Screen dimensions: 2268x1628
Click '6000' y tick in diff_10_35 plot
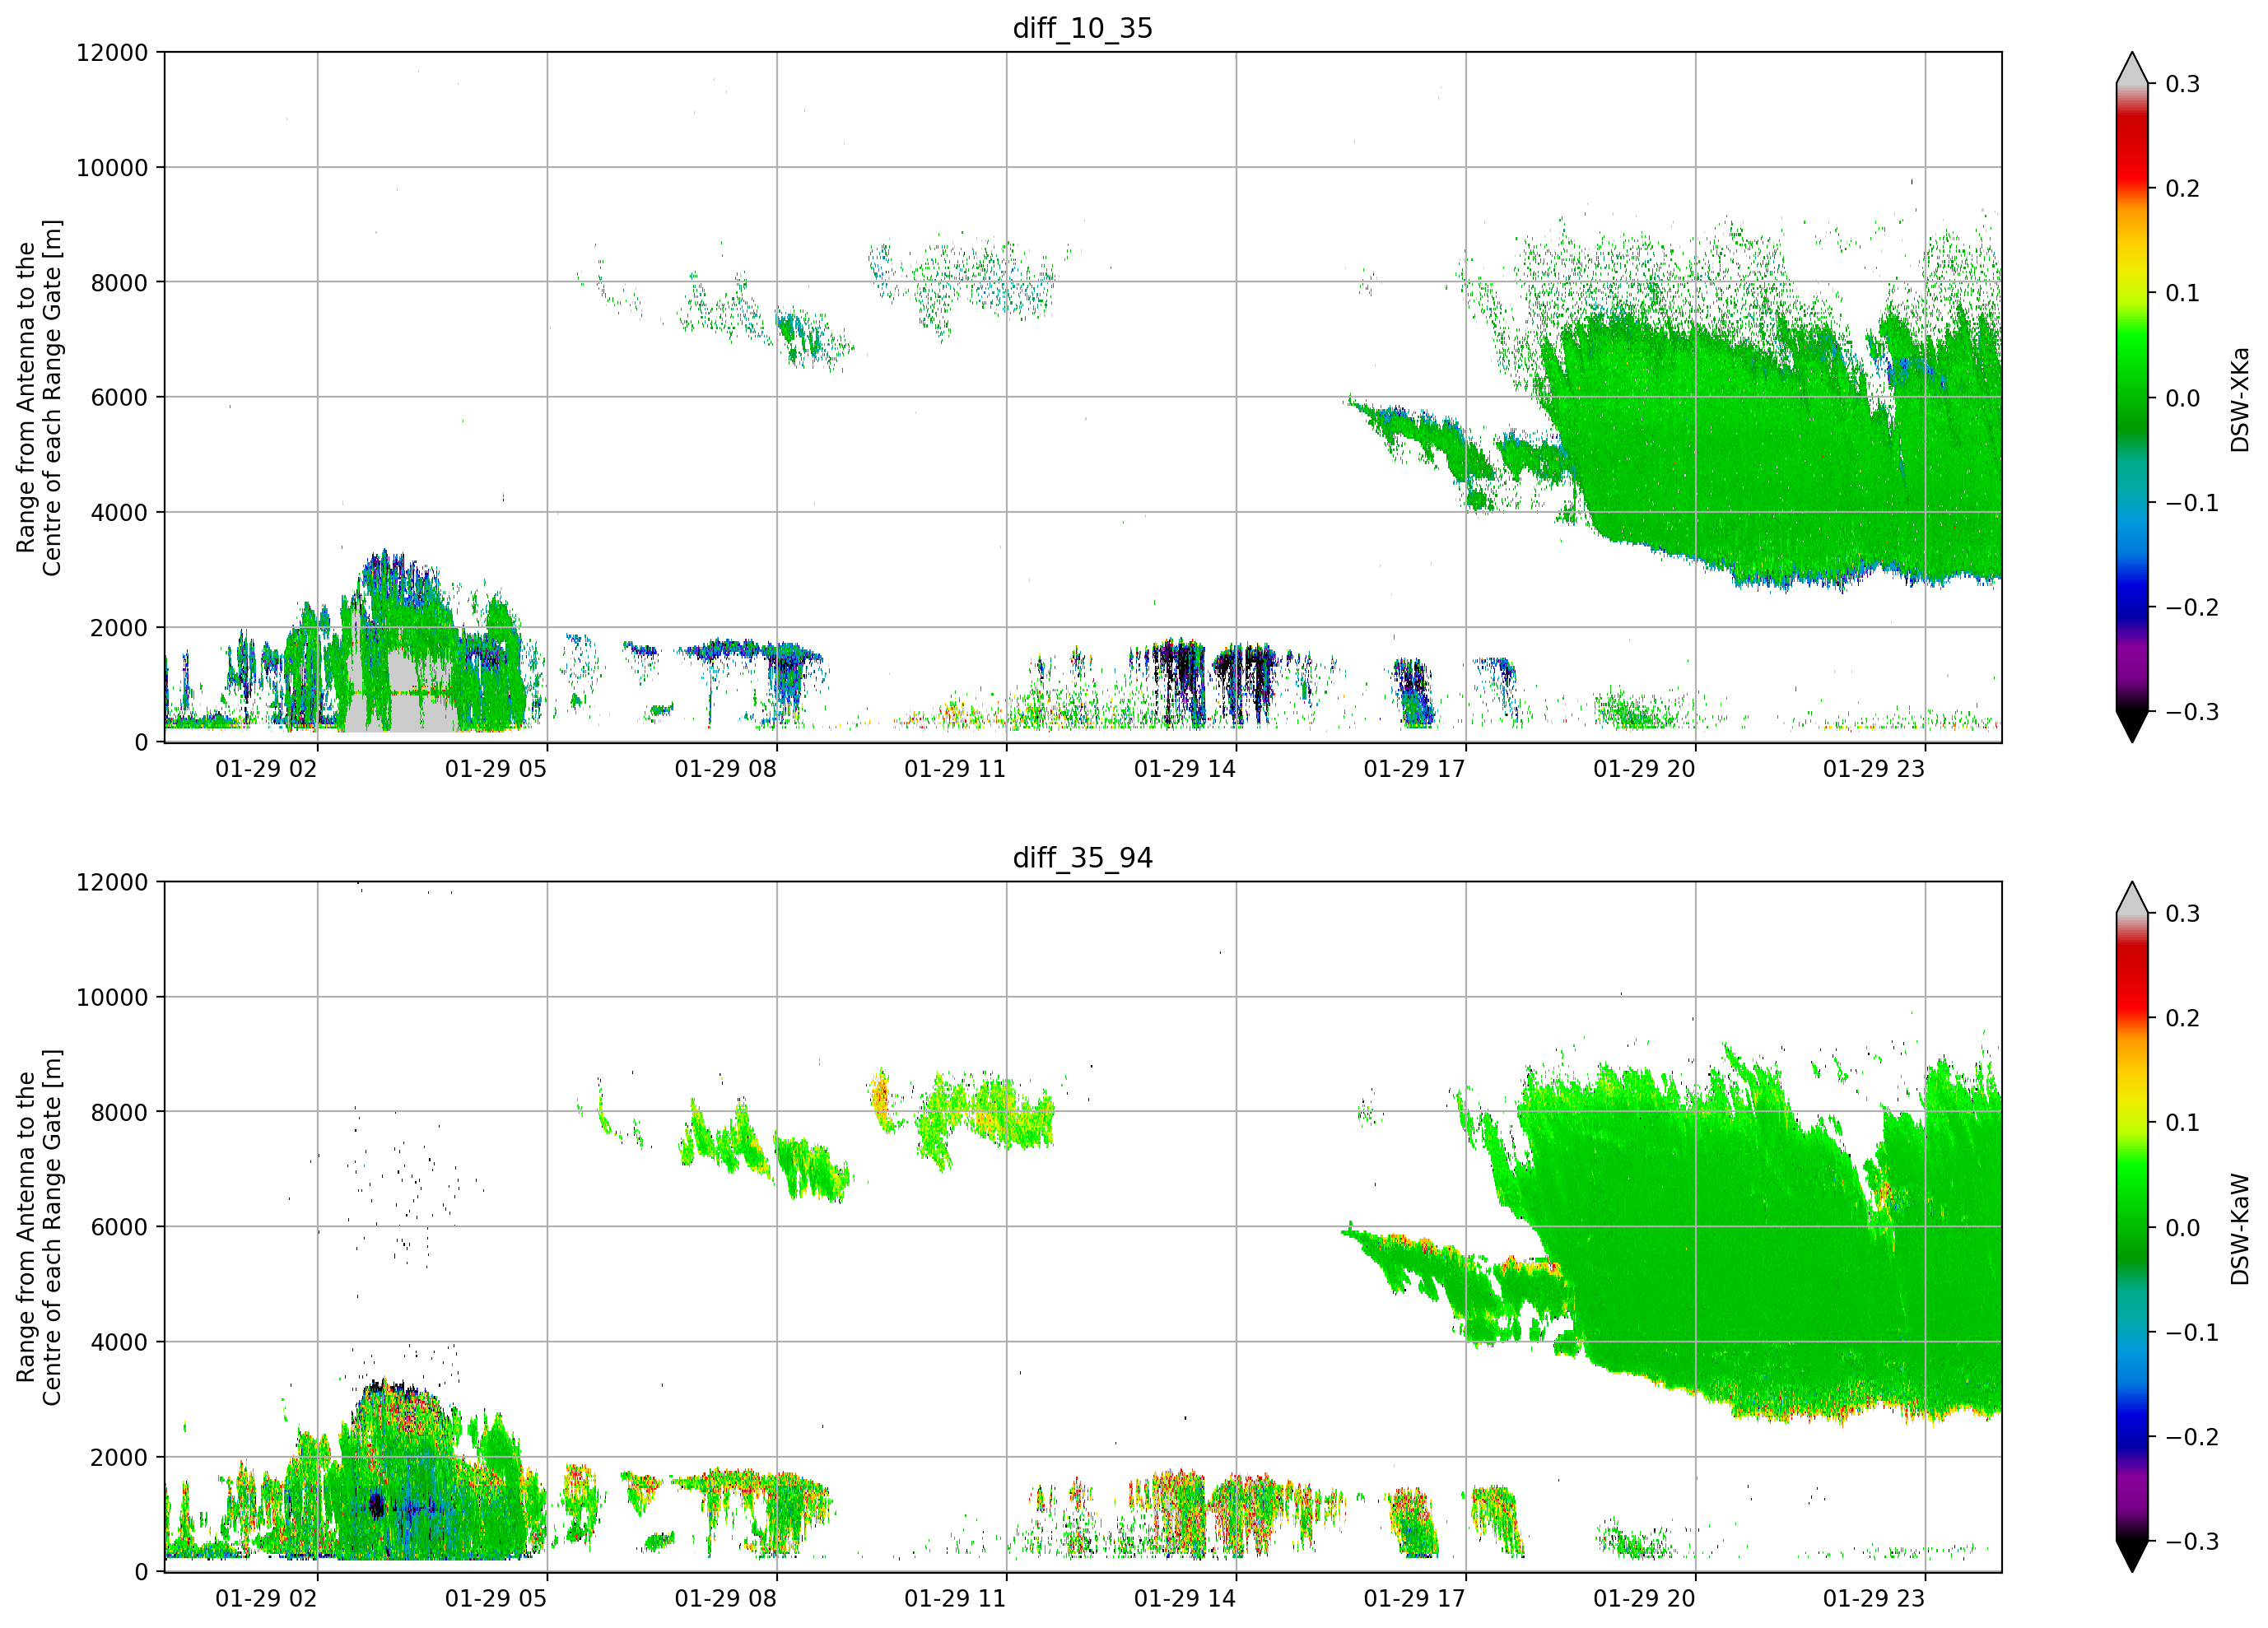[x=119, y=397]
